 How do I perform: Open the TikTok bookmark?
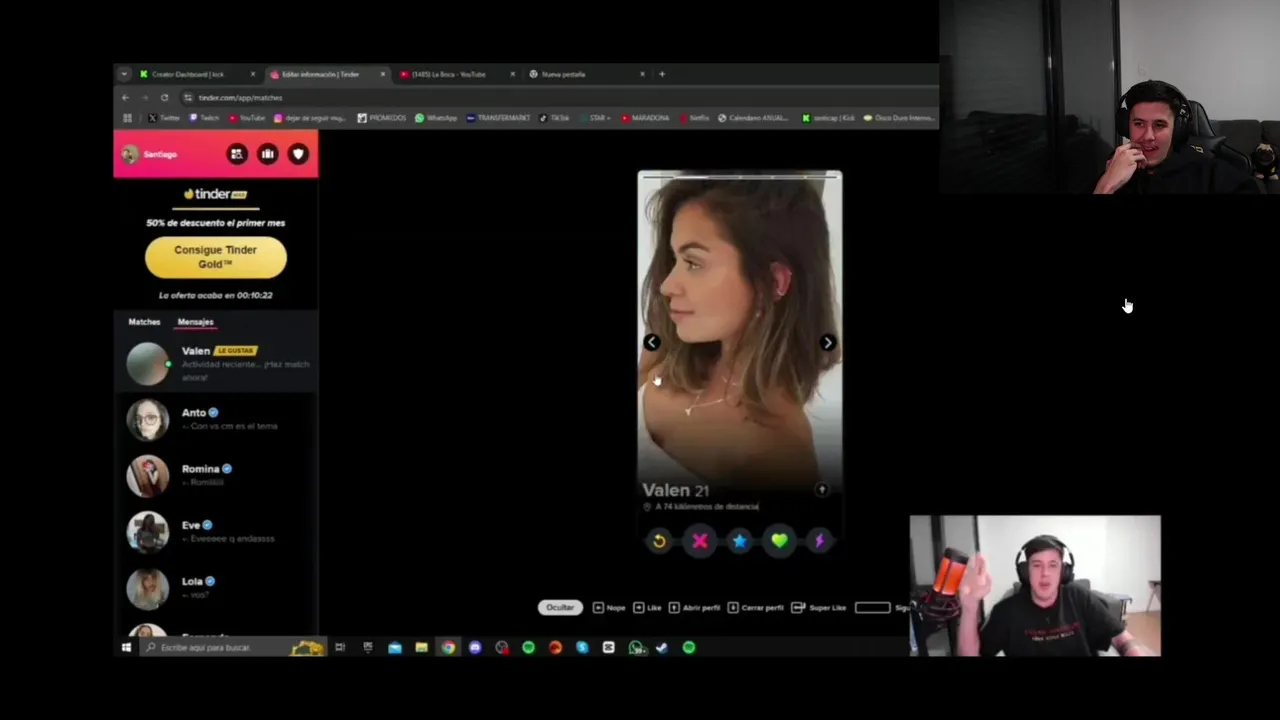(x=555, y=118)
